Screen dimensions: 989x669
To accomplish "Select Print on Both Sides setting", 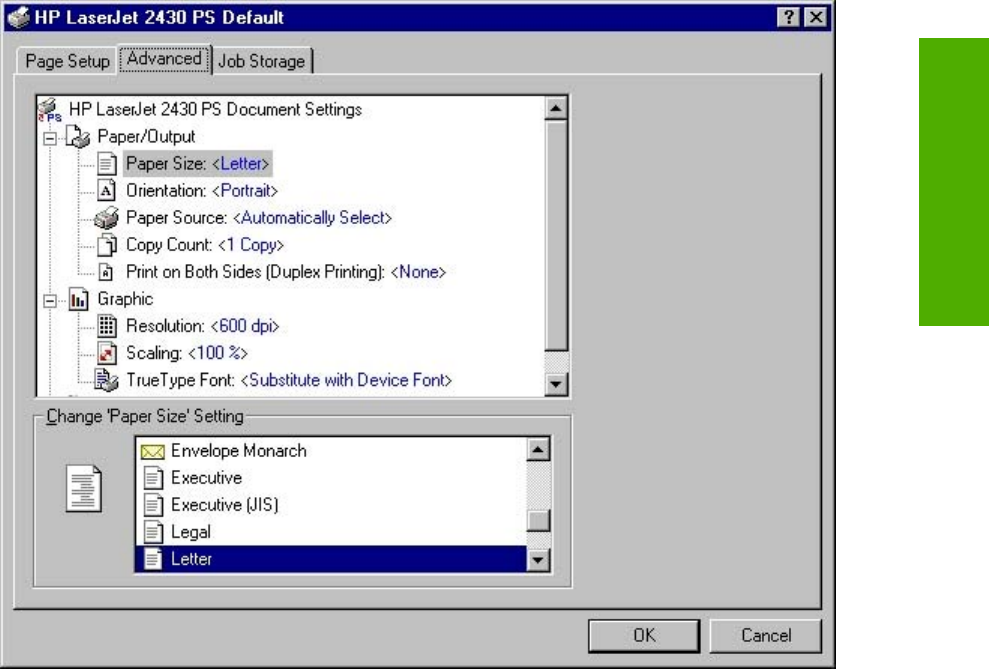I will (286, 272).
